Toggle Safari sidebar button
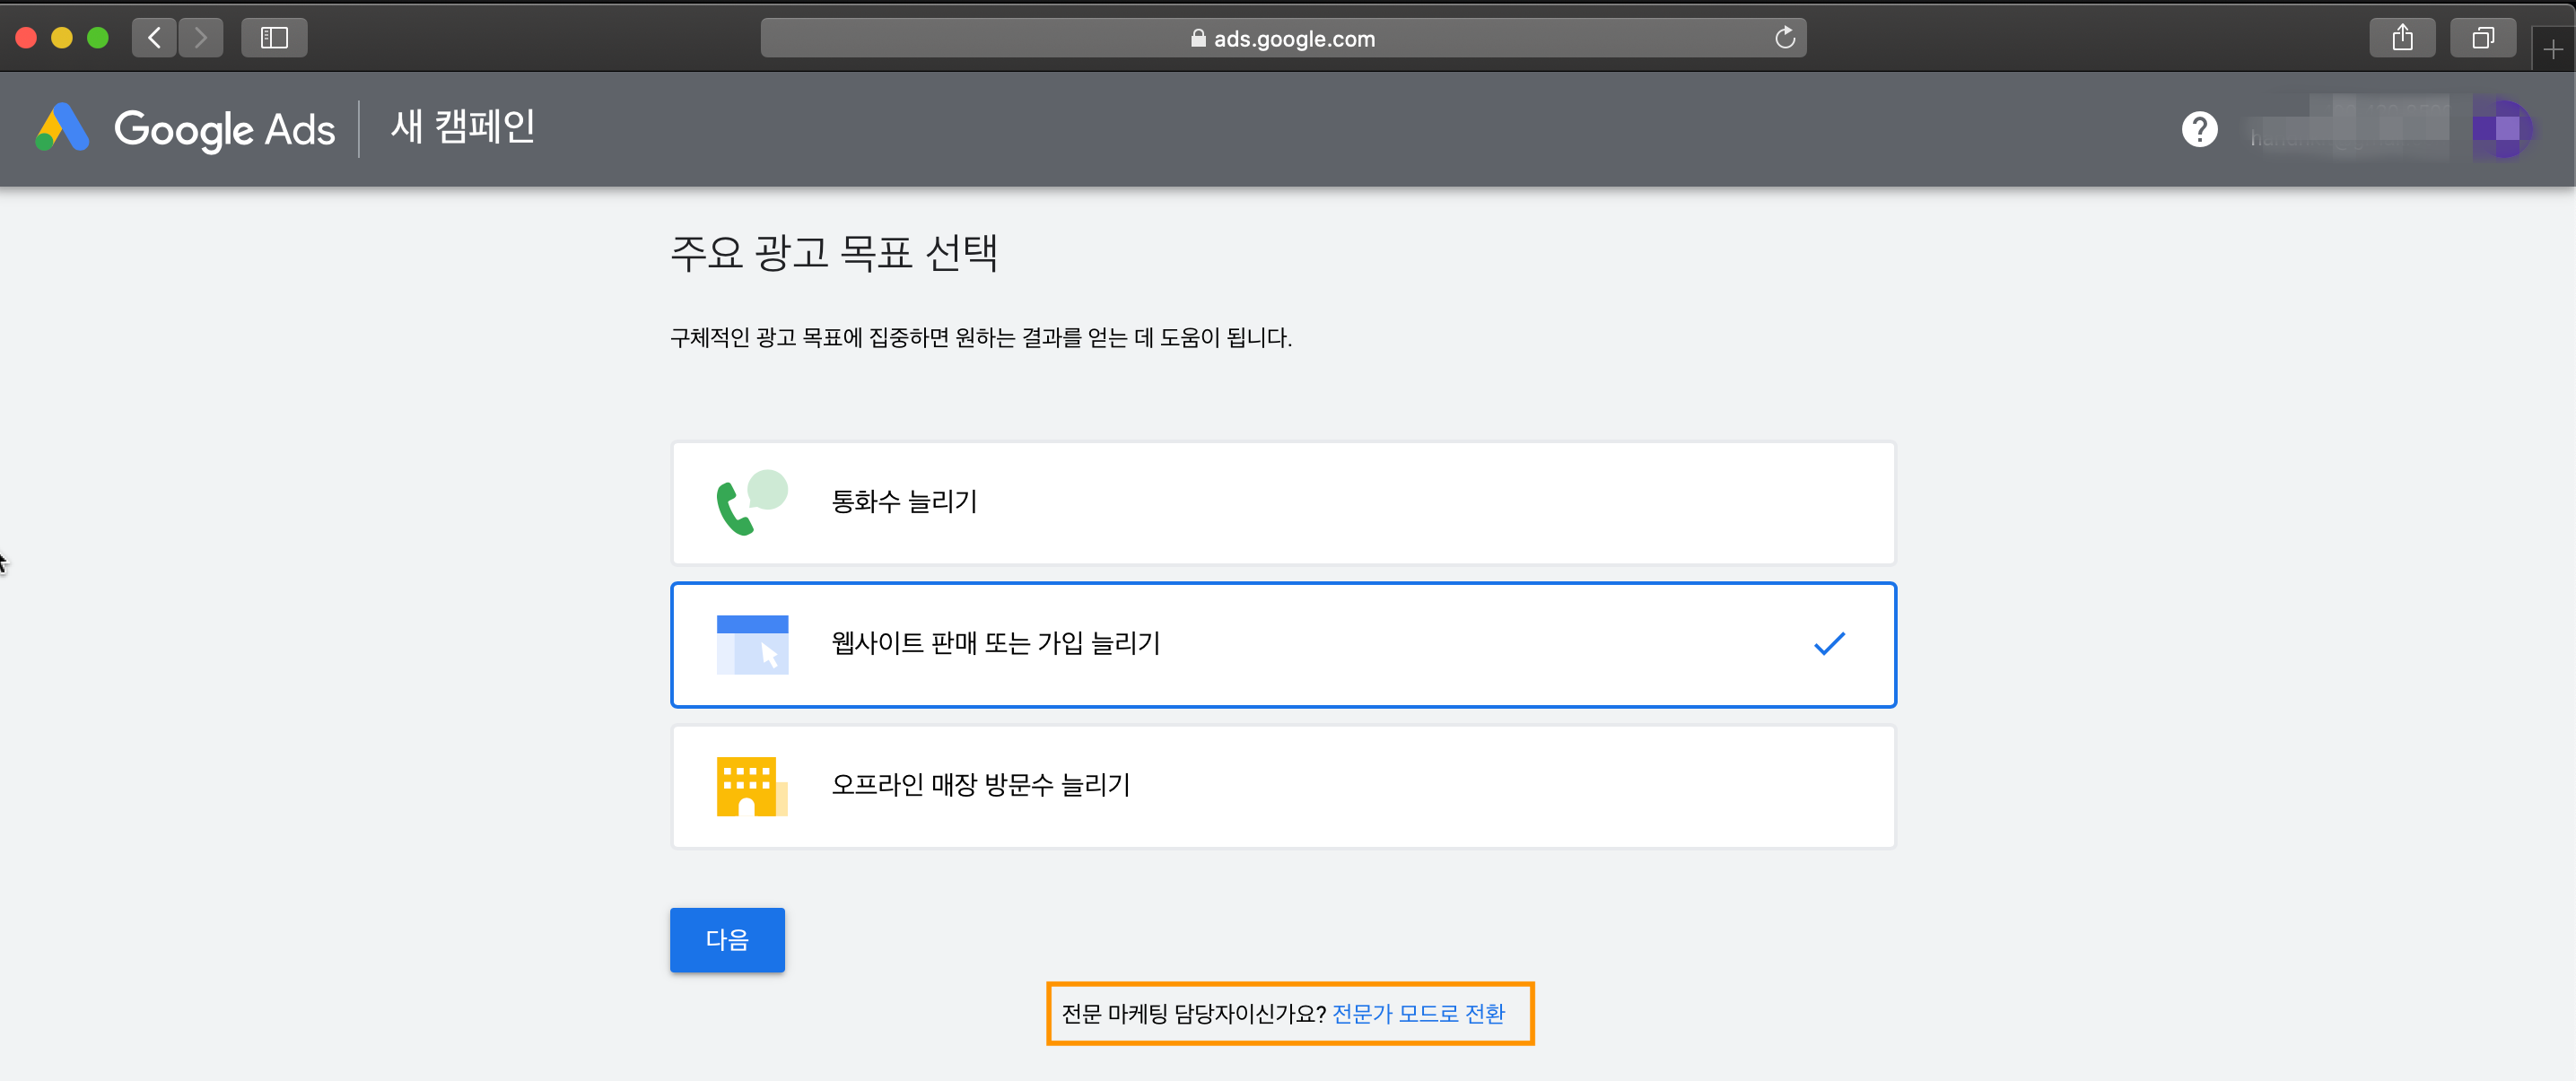The image size is (2576, 1081). click(274, 38)
